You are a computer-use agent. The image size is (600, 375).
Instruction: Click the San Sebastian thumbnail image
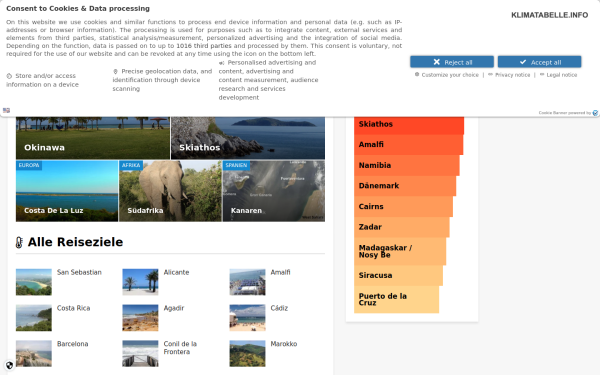tap(34, 282)
